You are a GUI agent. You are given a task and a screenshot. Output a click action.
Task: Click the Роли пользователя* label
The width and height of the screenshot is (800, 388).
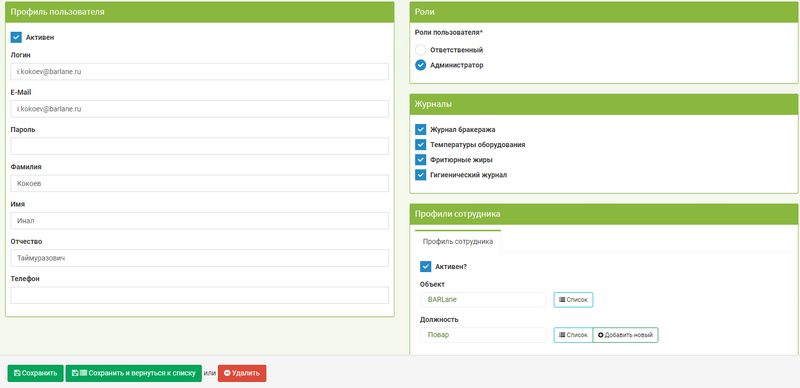(x=448, y=32)
